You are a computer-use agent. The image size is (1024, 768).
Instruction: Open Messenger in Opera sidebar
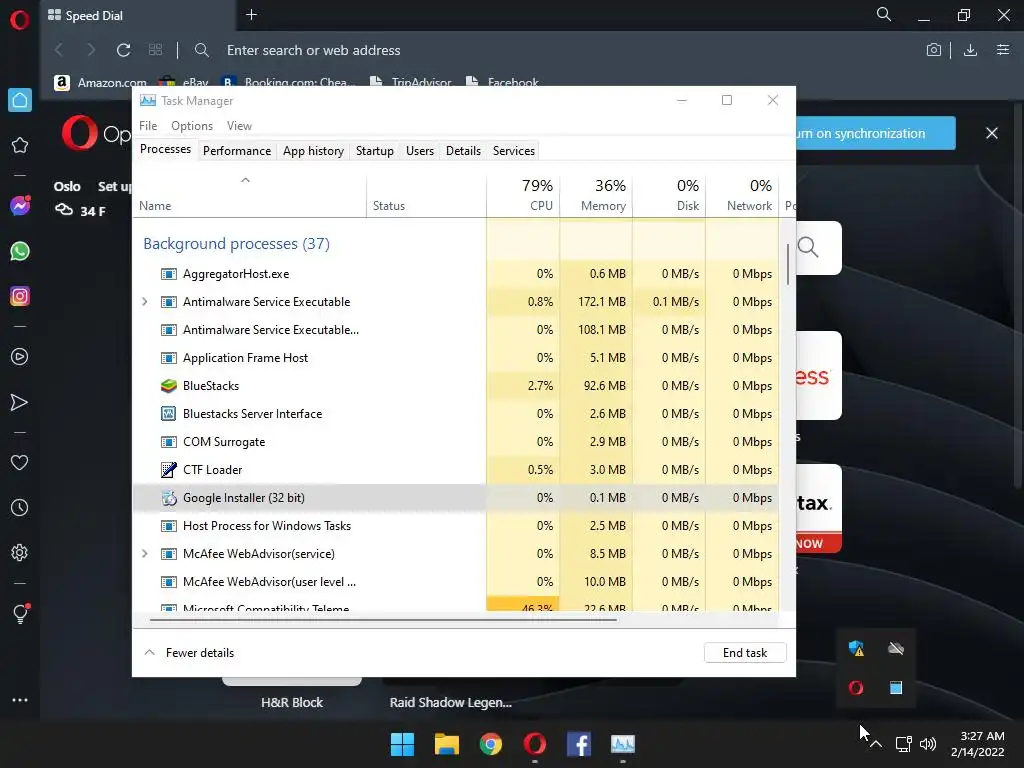pos(20,206)
